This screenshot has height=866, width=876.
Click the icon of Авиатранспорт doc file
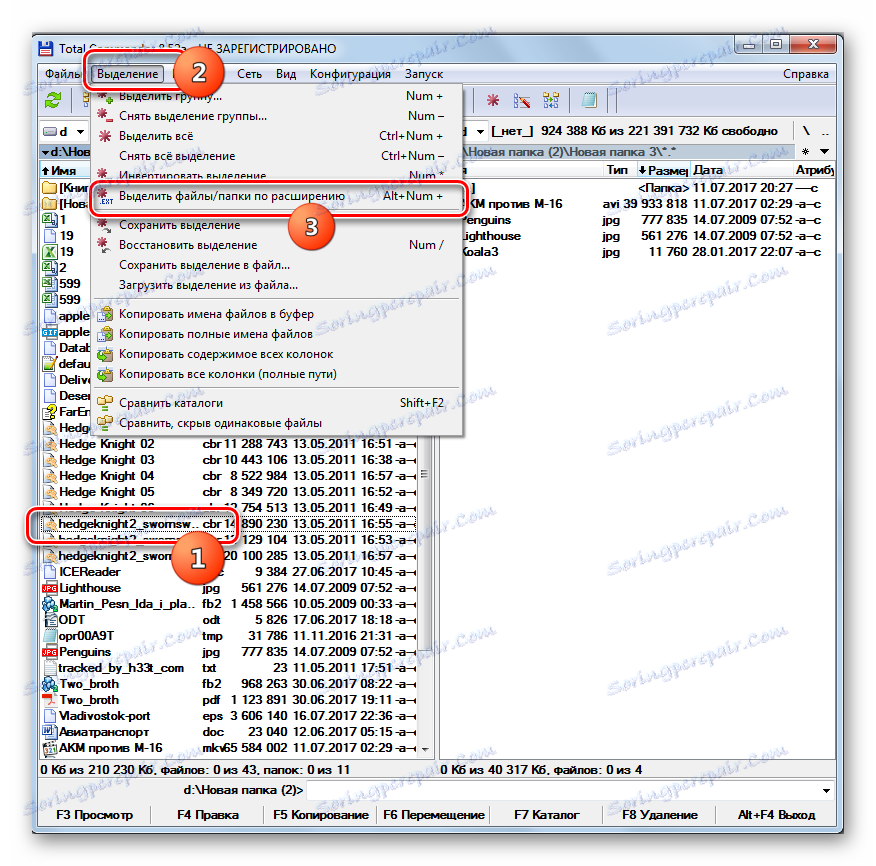click(50, 732)
